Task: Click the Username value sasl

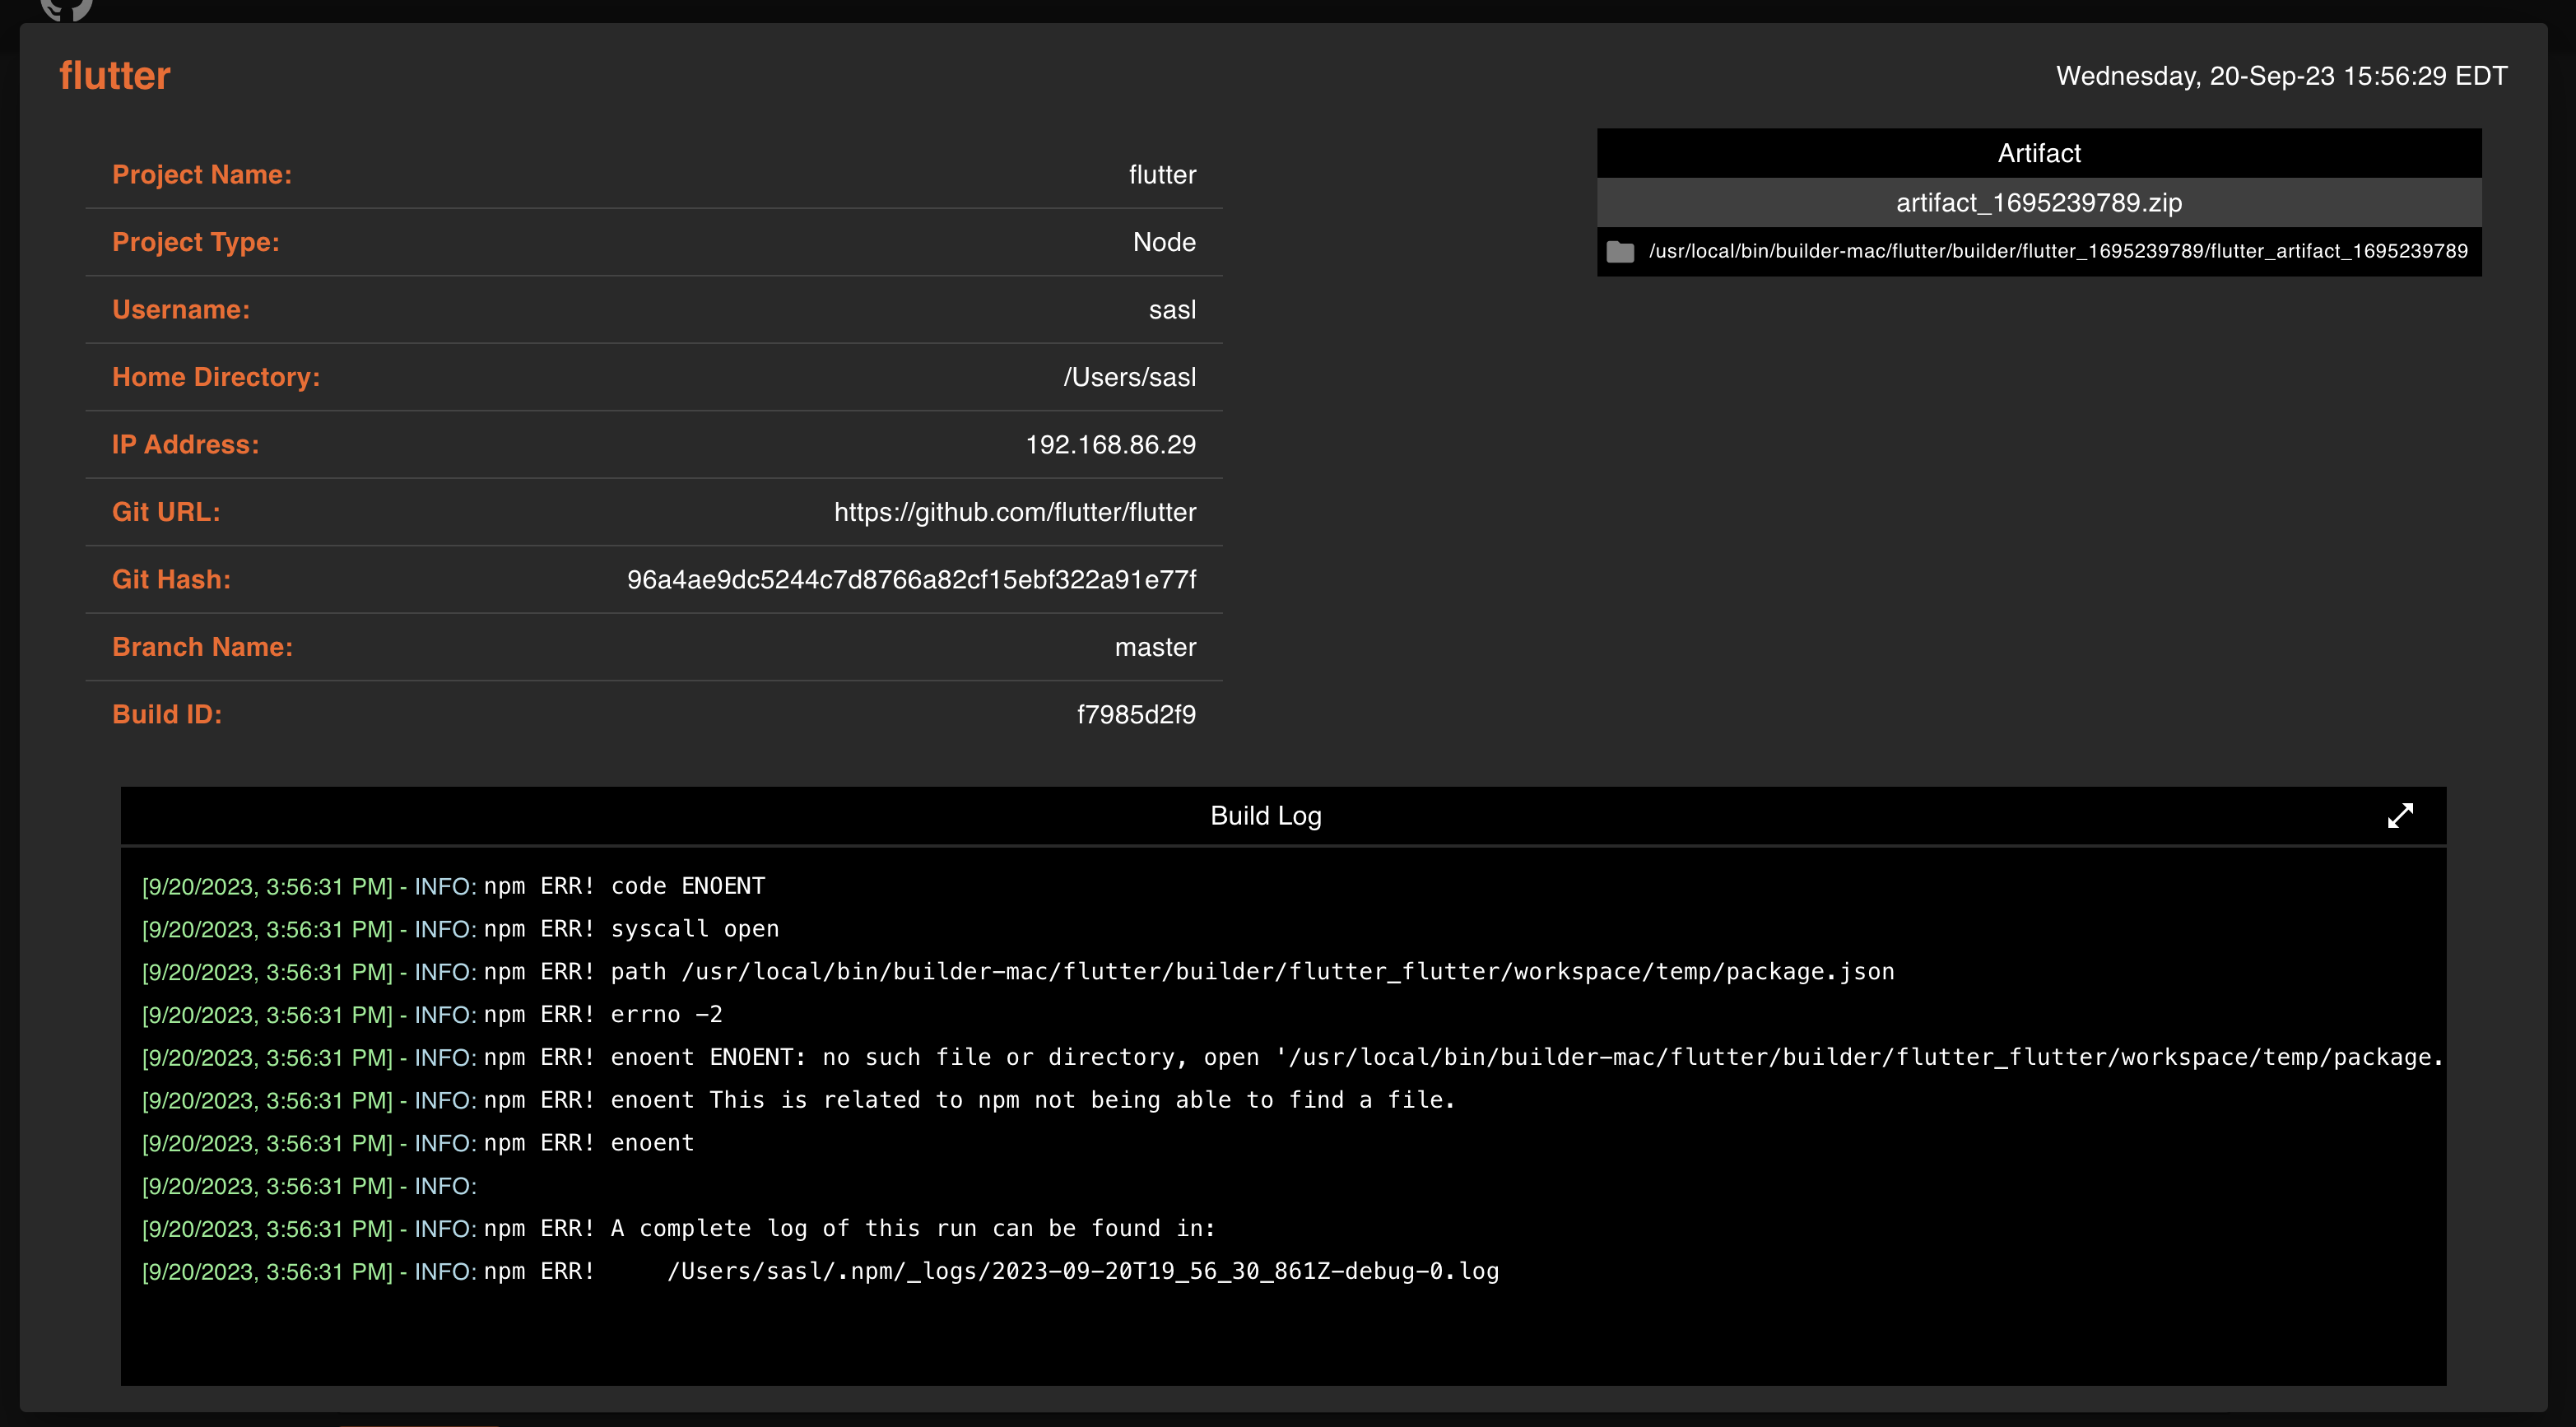Action: 1172,310
